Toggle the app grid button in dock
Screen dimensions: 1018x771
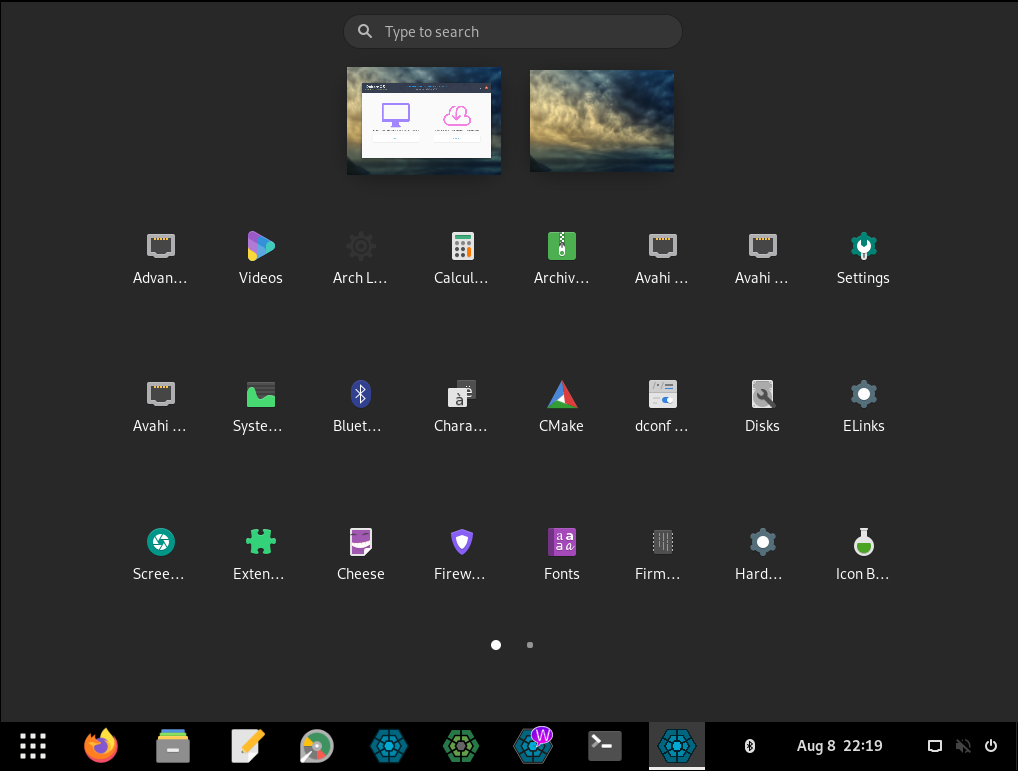coord(33,746)
